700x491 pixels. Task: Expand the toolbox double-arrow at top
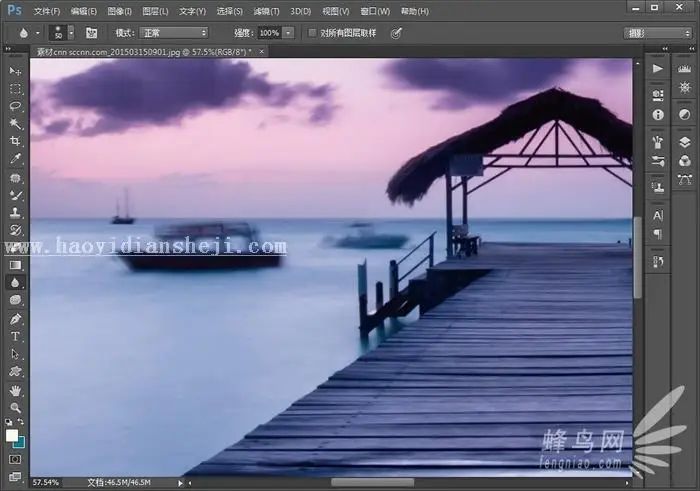click(x=8, y=48)
